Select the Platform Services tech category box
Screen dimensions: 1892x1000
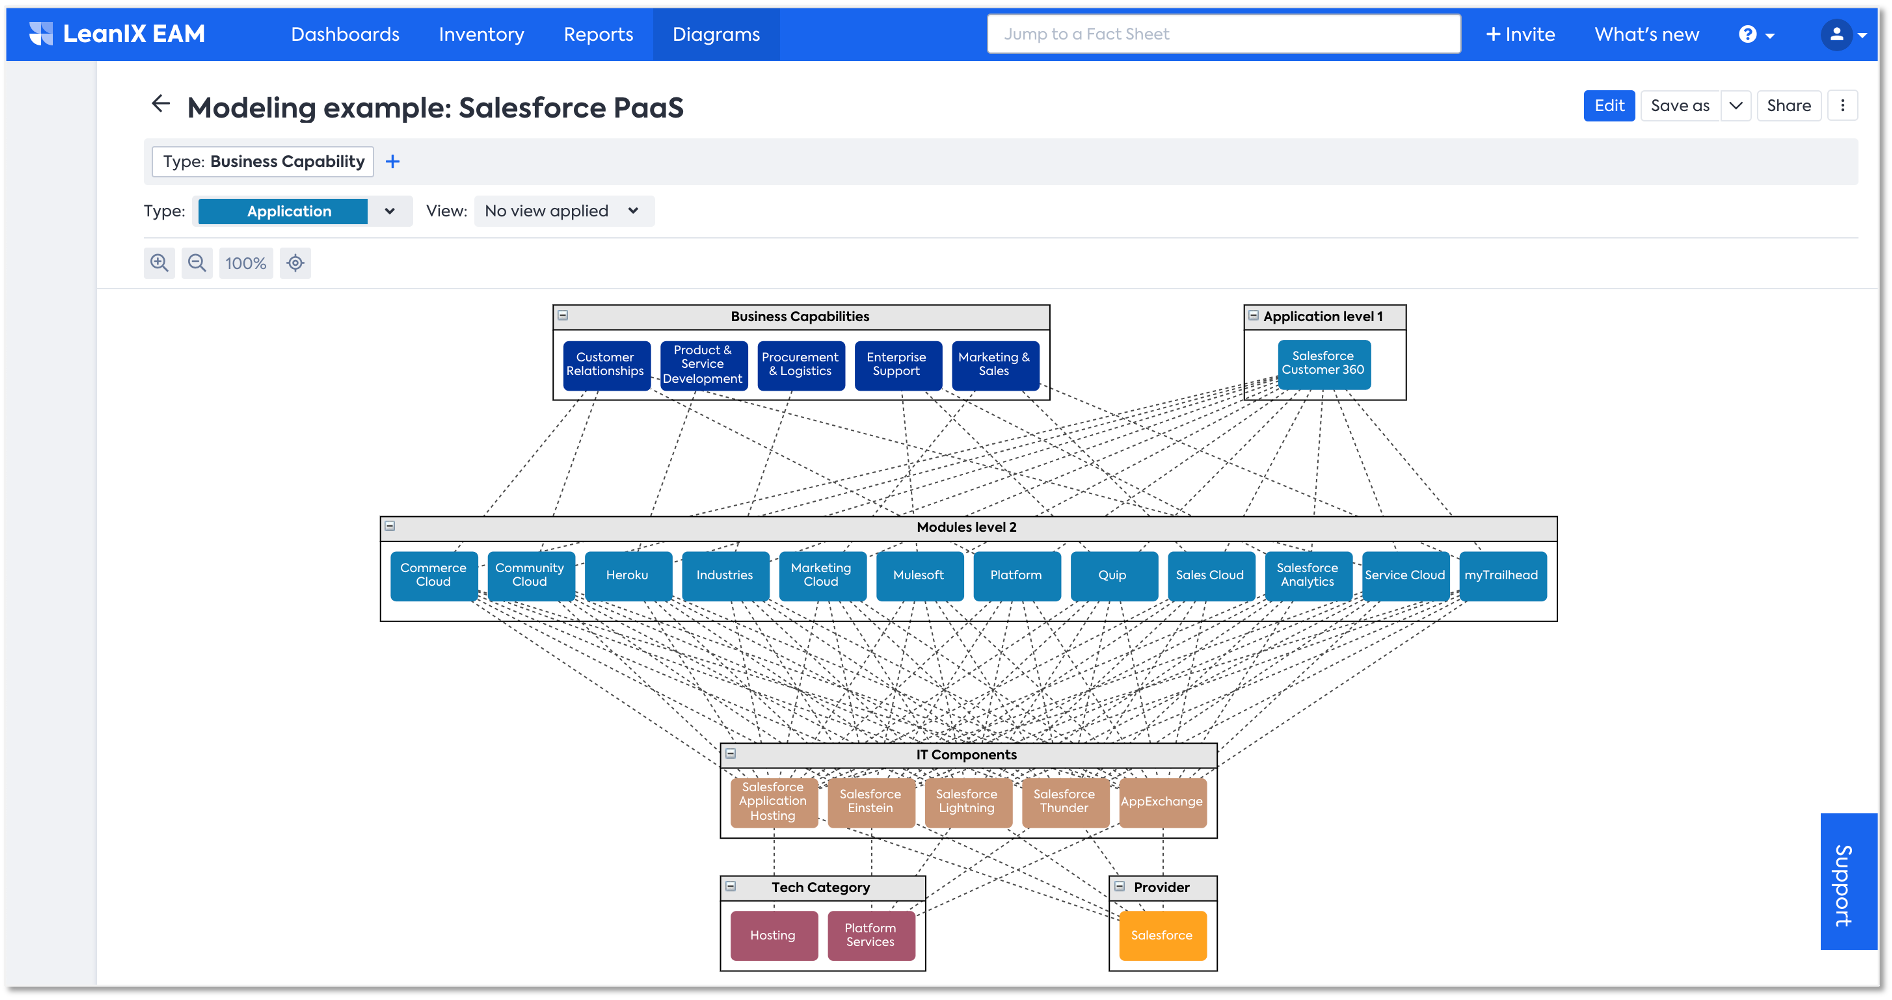click(871, 936)
